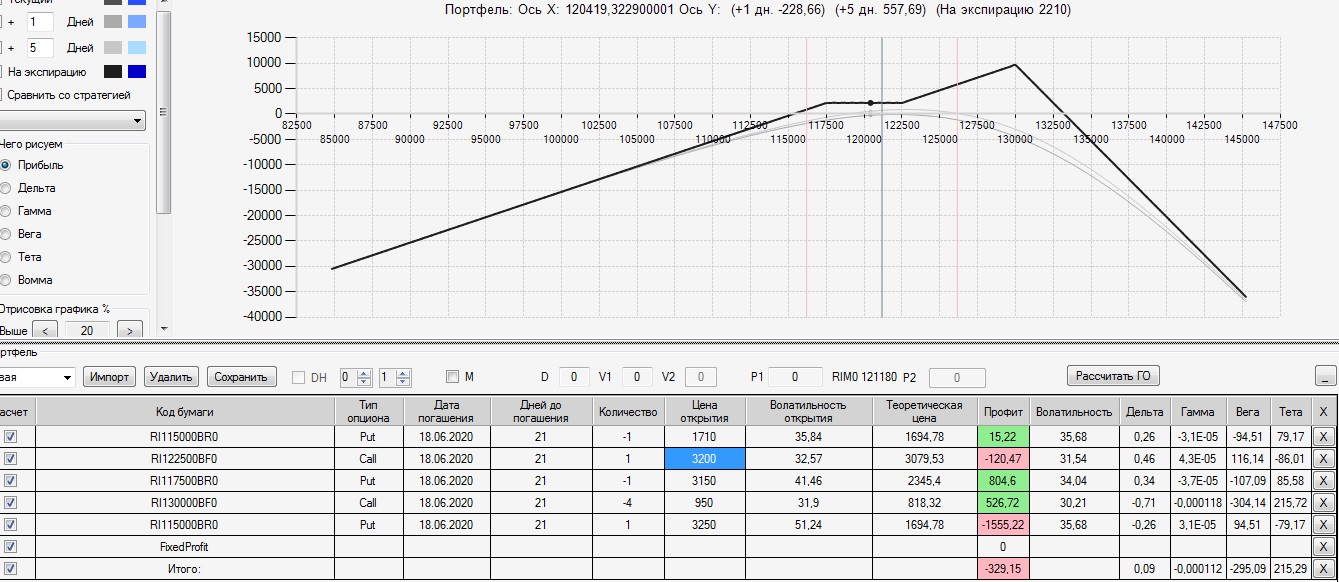Click X on the Итого row
Screen dimensions: 1339x582
point(1322,569)
